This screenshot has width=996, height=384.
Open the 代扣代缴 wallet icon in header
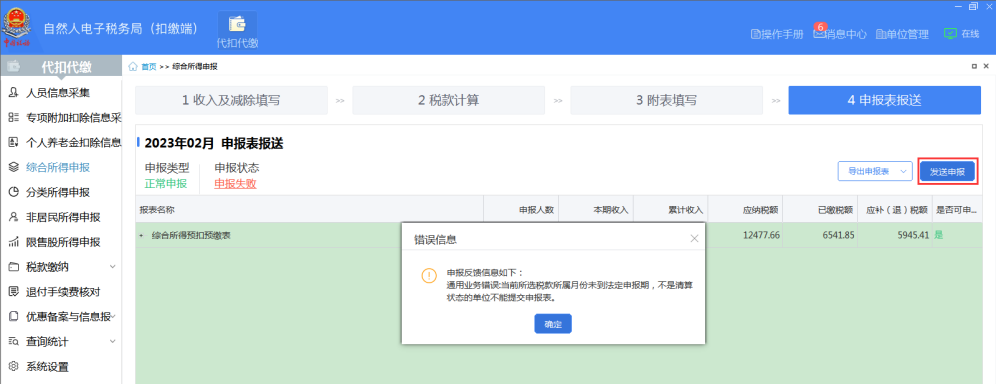point(238,30)
